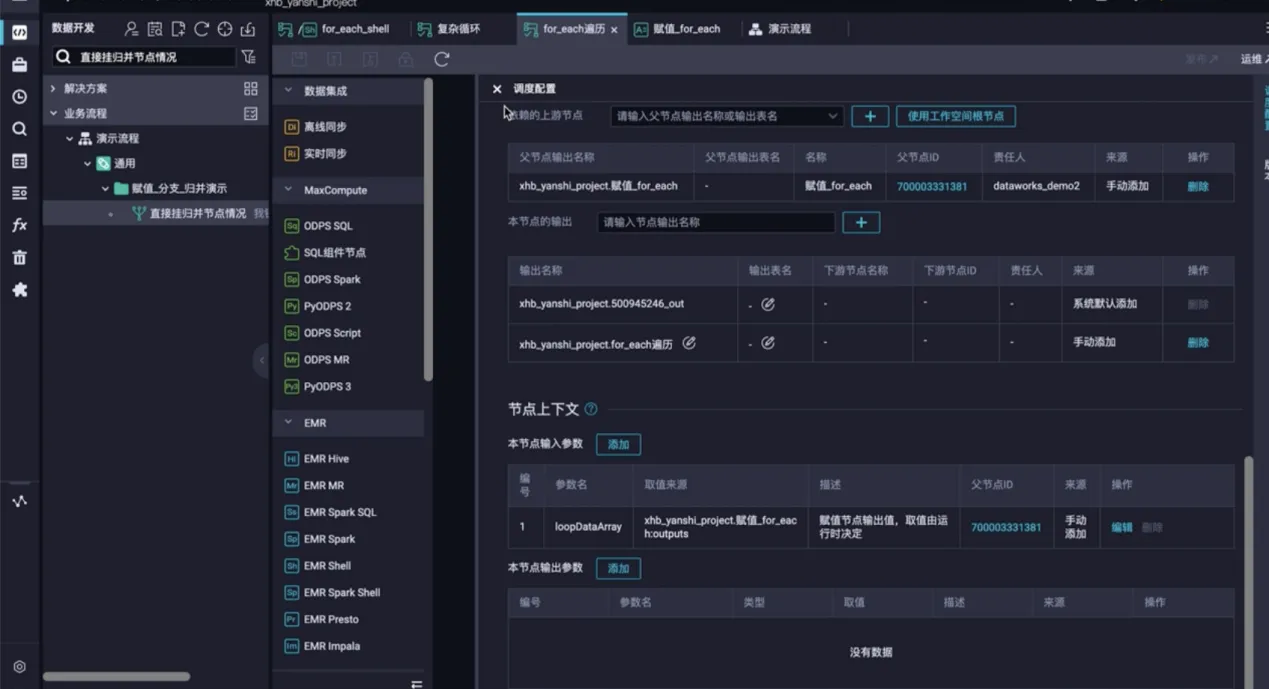Click the import icon in 数据开发 header
Screen dimensions: 1269x689
(x=247, y=29)
